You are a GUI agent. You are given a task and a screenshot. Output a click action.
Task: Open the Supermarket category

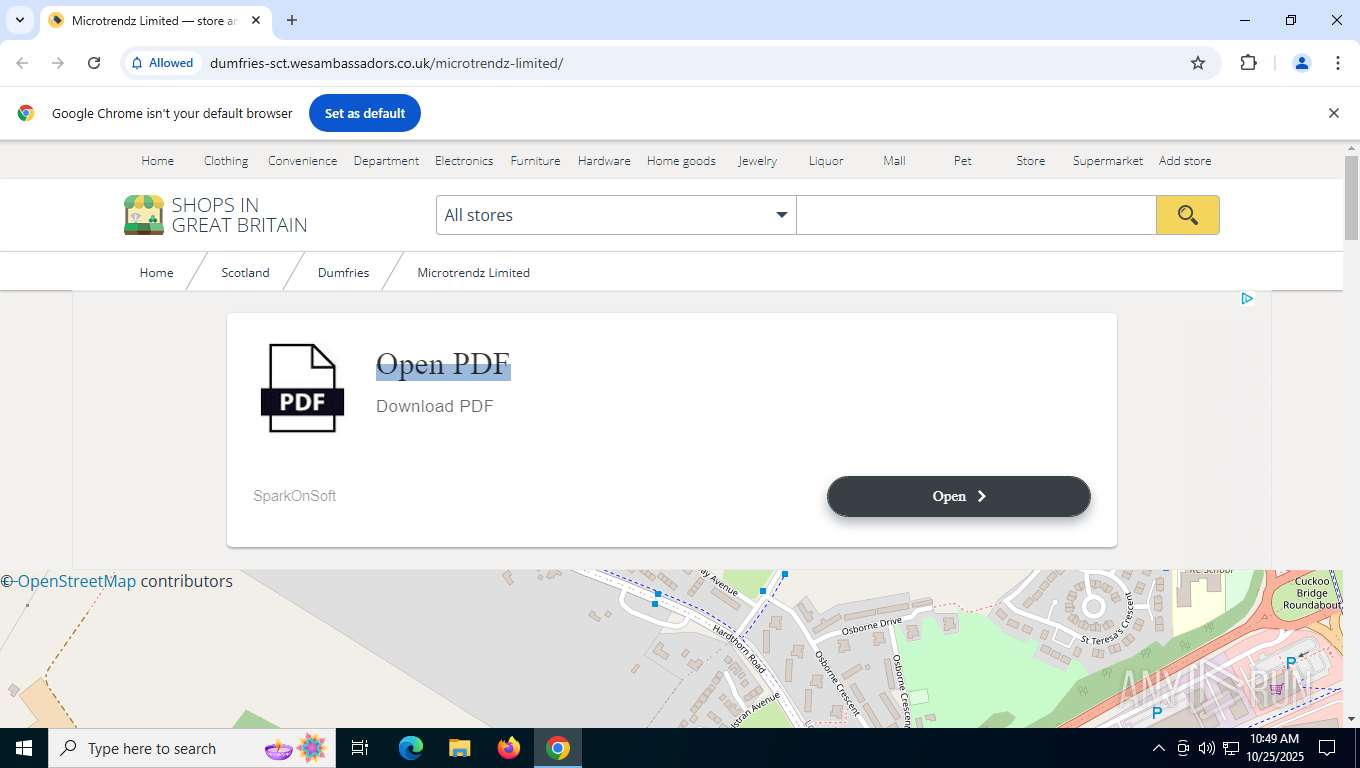pos(1107,161)
